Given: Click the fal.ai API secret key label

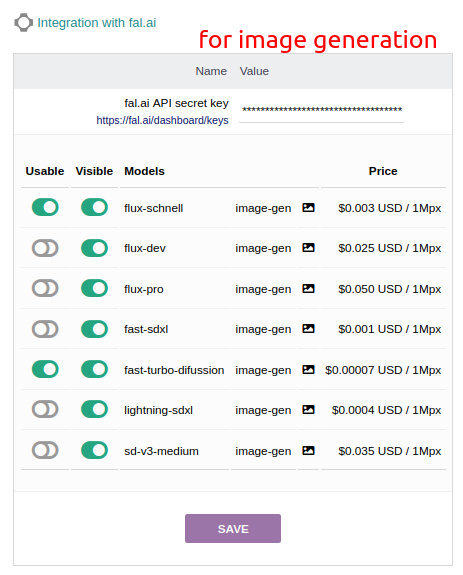Looking at the screenshot, I should [176, 104].
